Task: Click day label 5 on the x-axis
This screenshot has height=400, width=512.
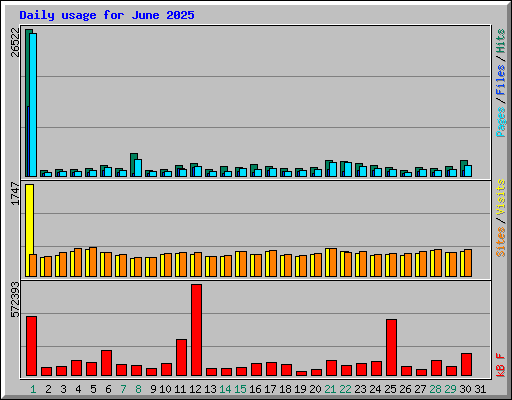Action: tap(93, 389)
